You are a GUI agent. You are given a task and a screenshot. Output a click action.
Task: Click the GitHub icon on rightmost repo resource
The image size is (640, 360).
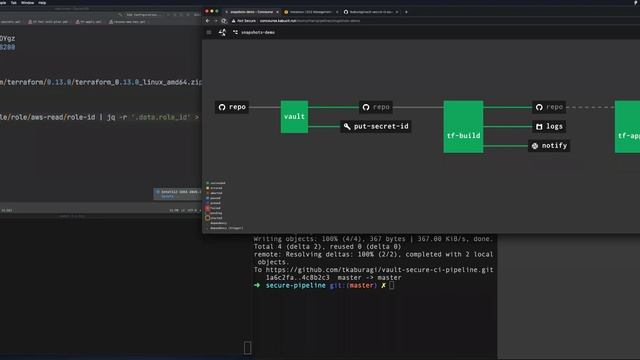click(x=539, y=107)
